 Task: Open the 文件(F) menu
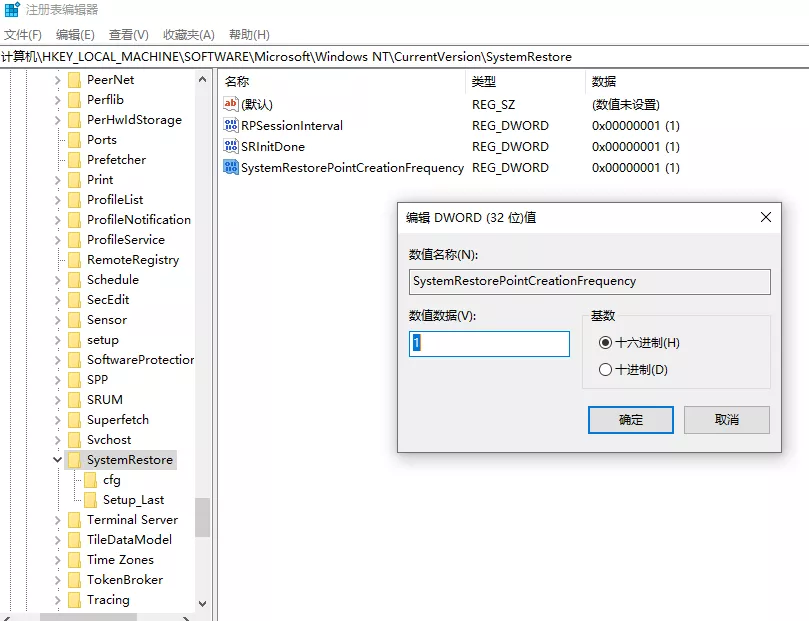pos(23,35)
